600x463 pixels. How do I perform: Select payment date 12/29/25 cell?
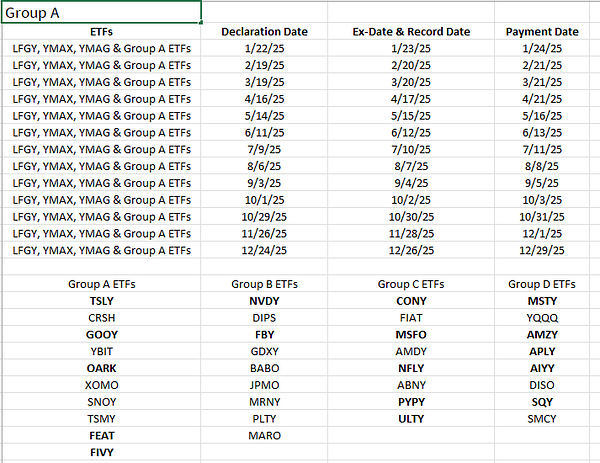[542, 250]
